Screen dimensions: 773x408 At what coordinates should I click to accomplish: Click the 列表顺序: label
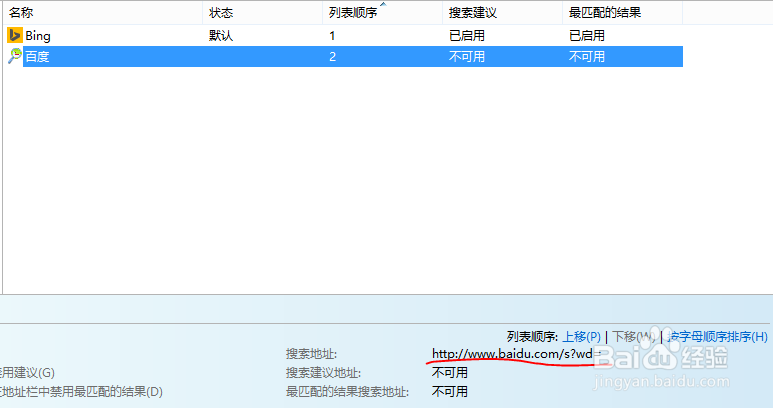(532, 337)
